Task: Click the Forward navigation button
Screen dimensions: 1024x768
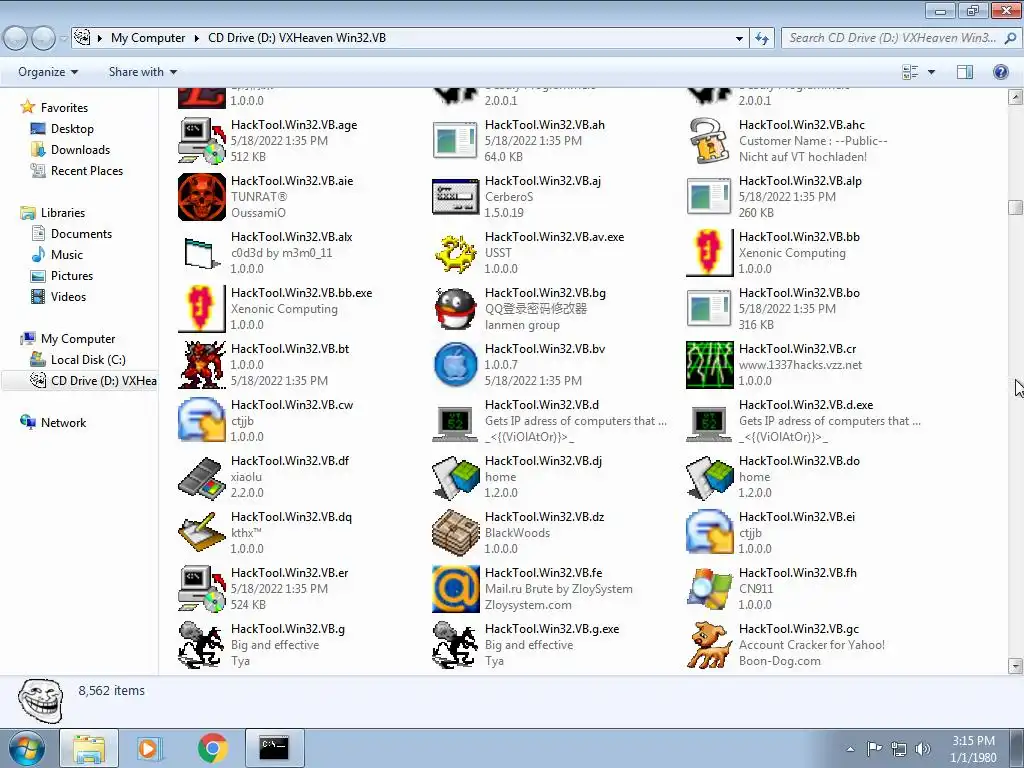Action: 43,39
